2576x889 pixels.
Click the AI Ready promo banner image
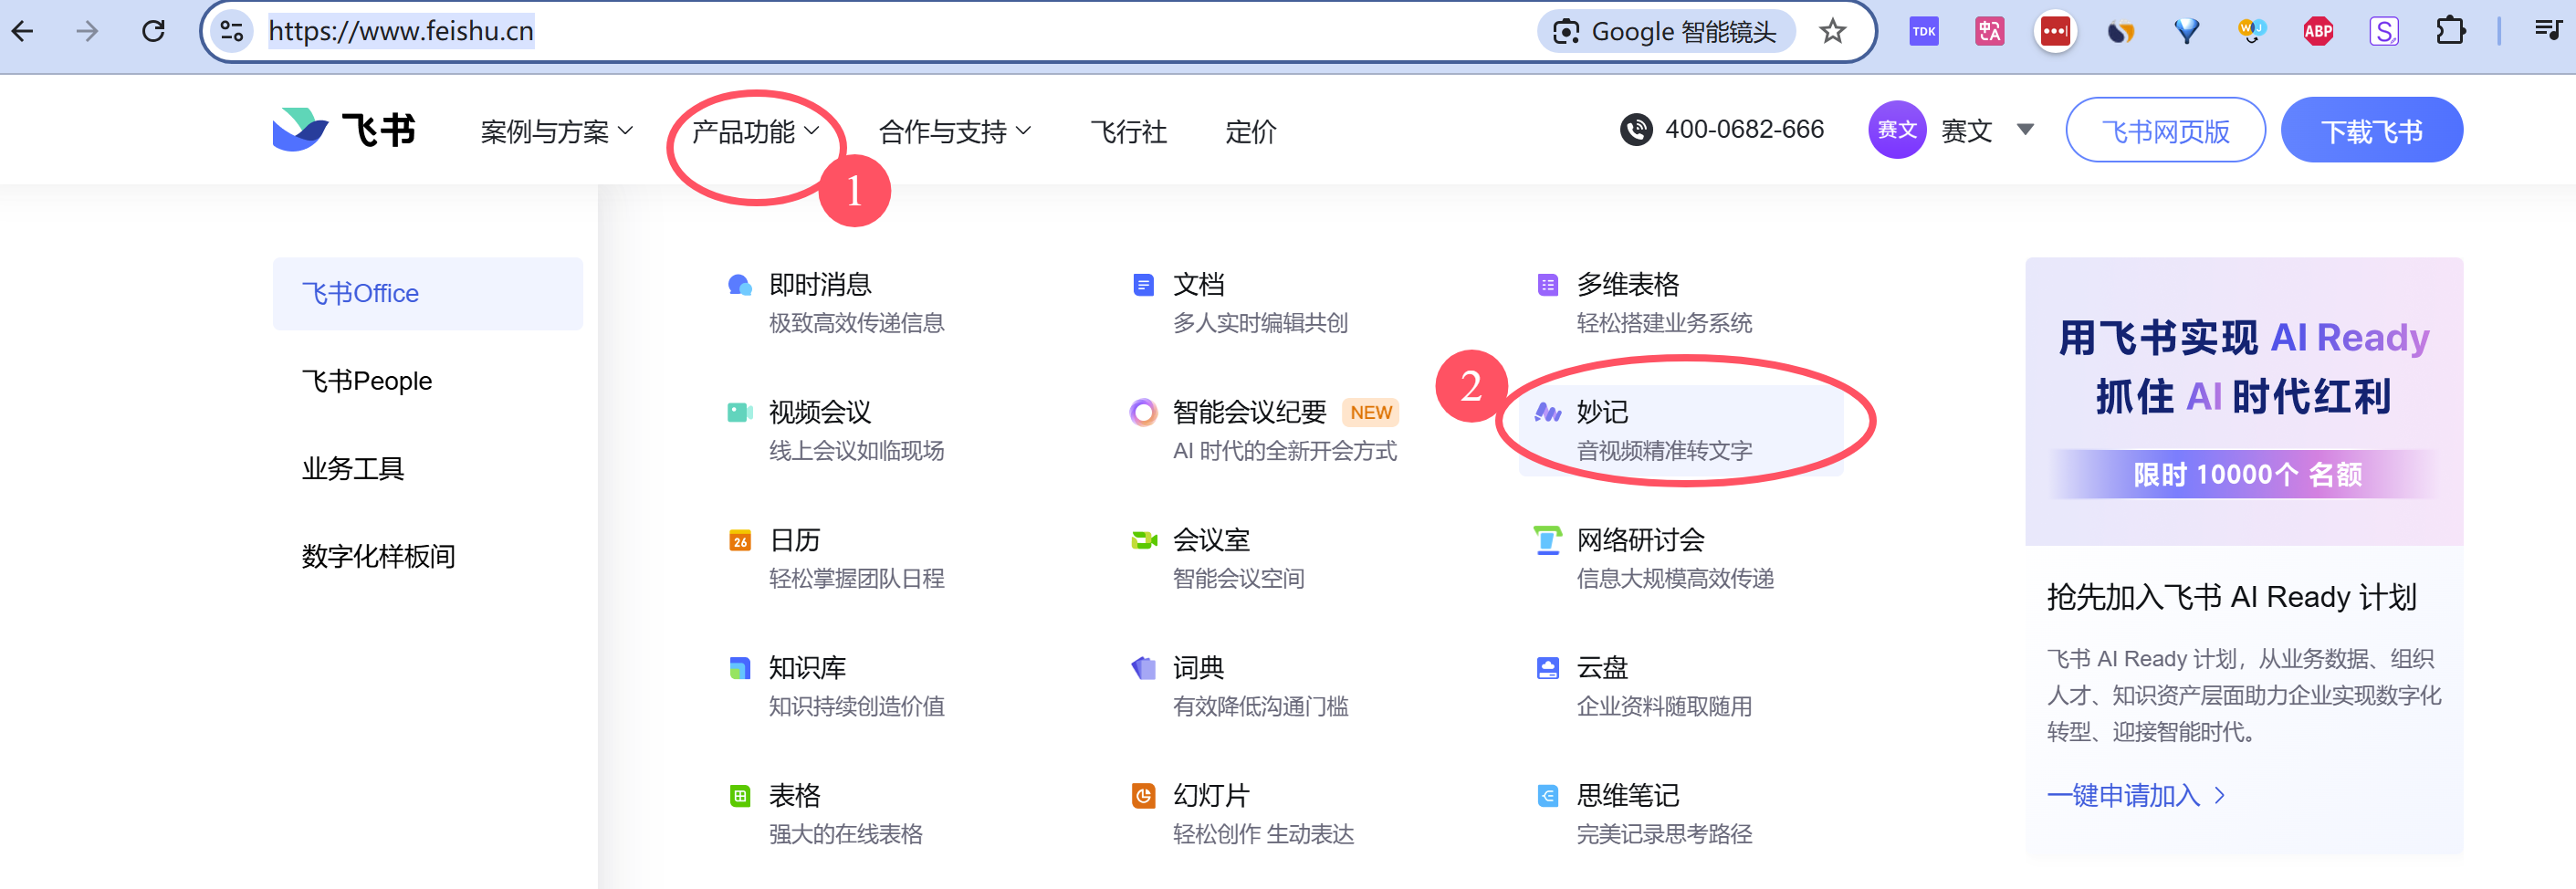pyautogui.click(x=2244, y=401)
